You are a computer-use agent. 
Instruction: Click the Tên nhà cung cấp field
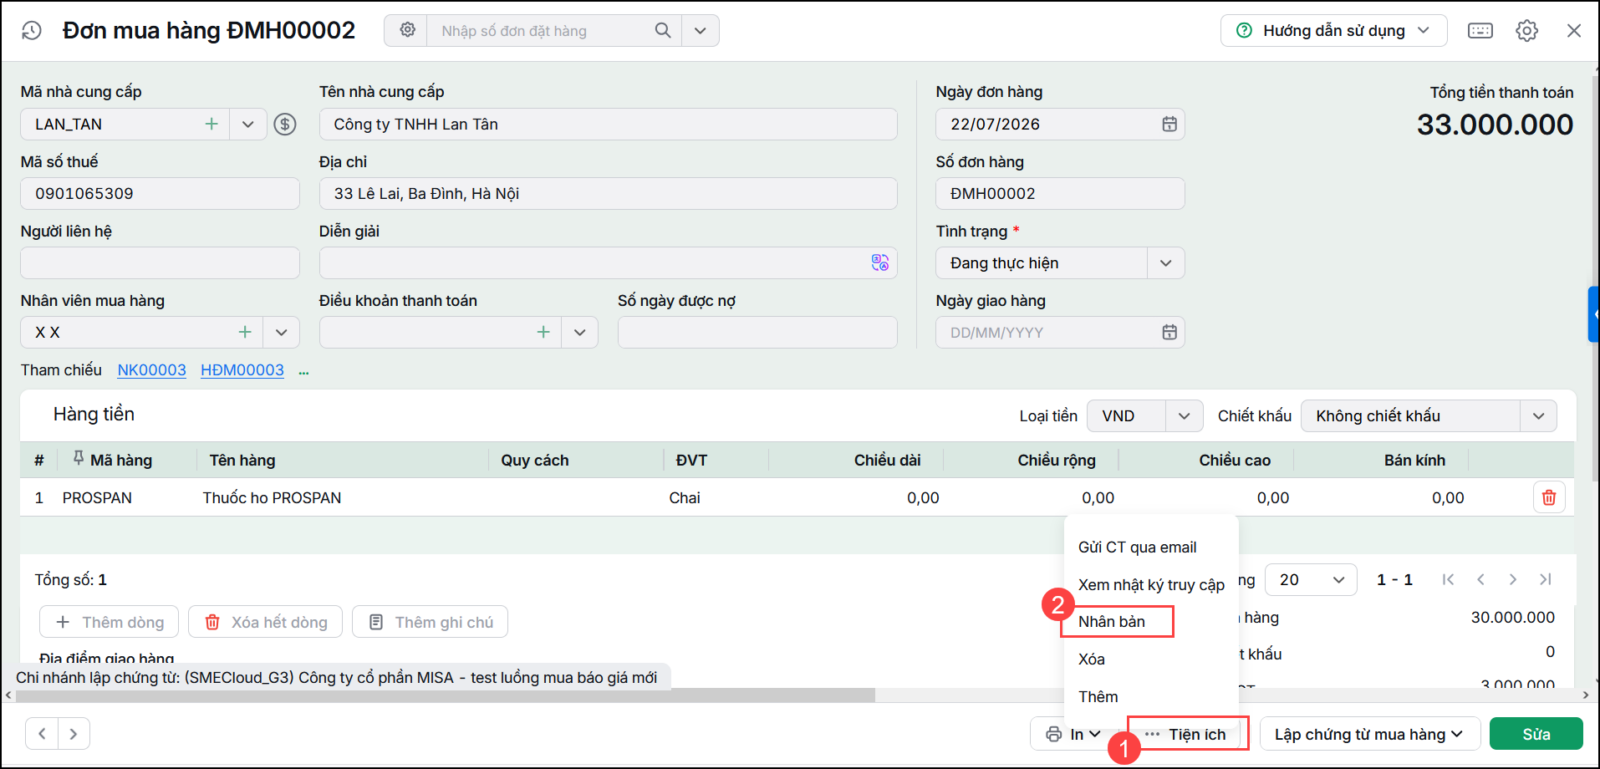click(608, 124)
